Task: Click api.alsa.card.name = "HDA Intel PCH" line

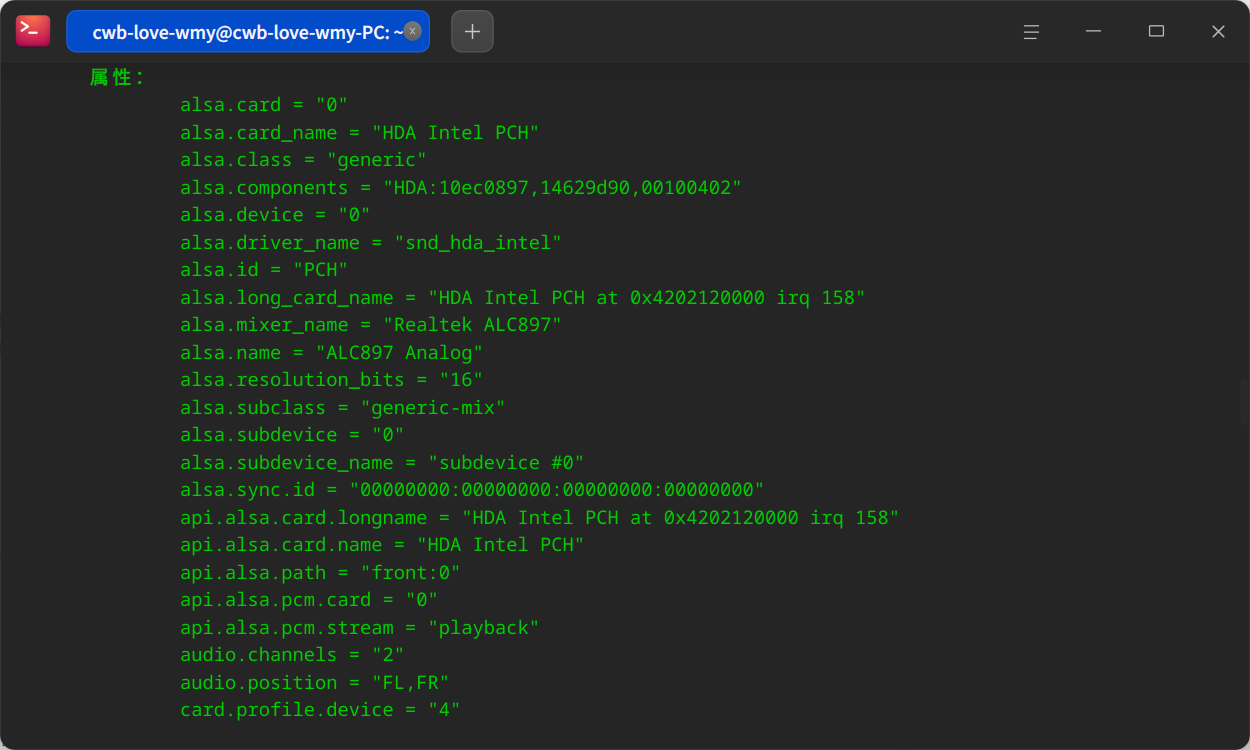Action: tap(382, 545)
